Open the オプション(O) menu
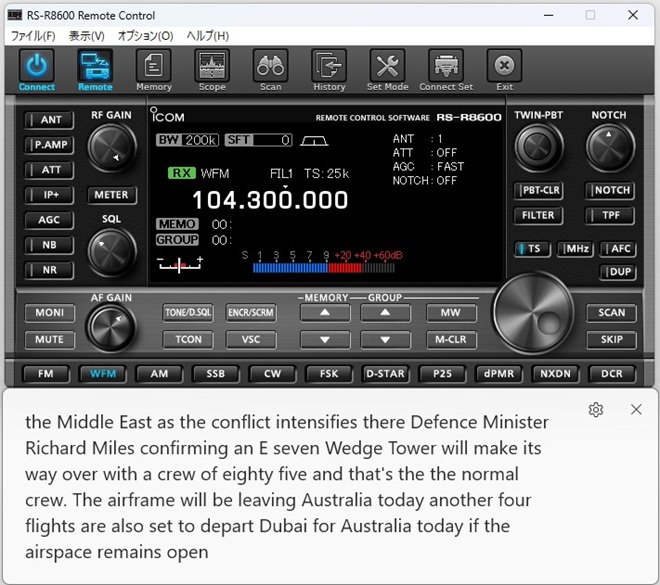The width and height of the screenshot is (660, 585). (145, 36)
